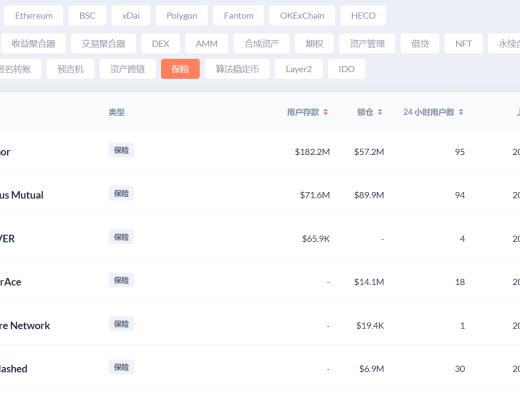The height and width of the screenshot is (400, 520).
Task: Switch to the Layer2 category
Action: (299, 69)
